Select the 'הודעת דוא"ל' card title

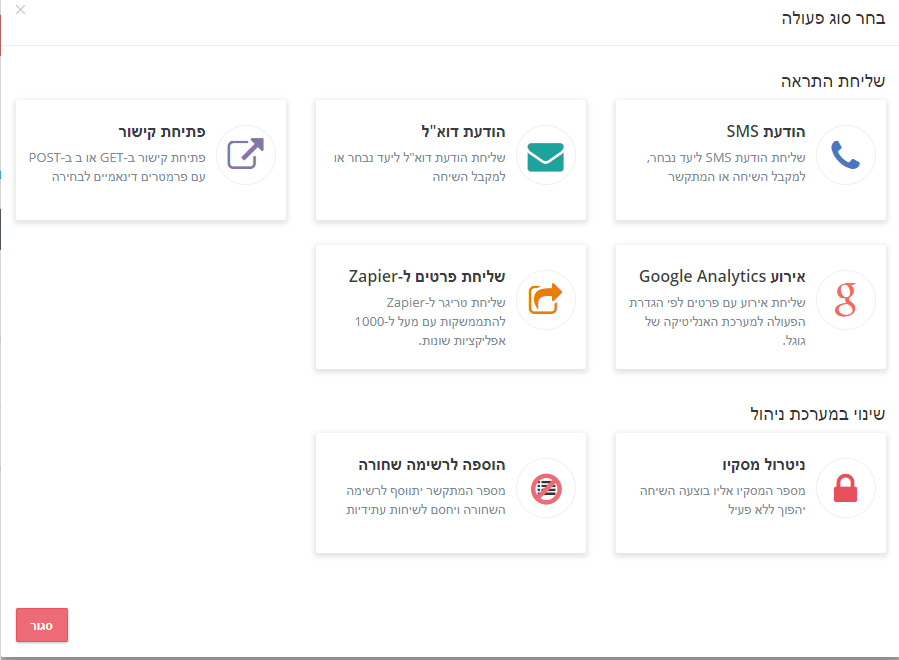(463, 131)
